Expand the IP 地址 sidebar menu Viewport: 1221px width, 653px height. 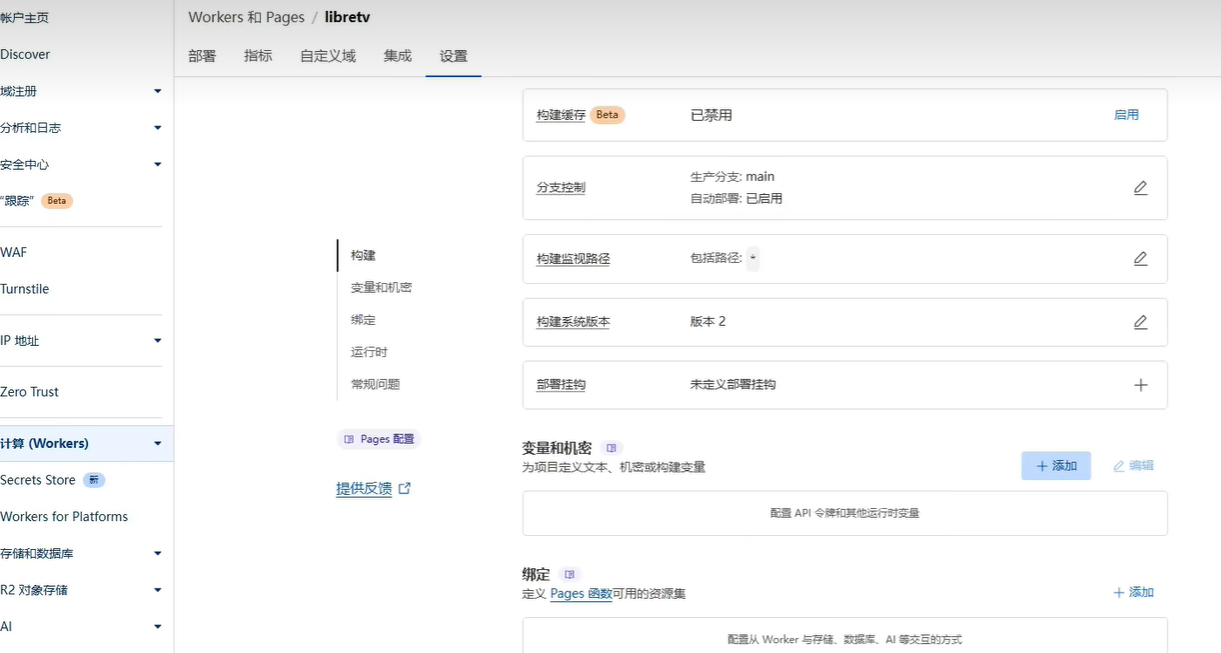click(157, 341)
